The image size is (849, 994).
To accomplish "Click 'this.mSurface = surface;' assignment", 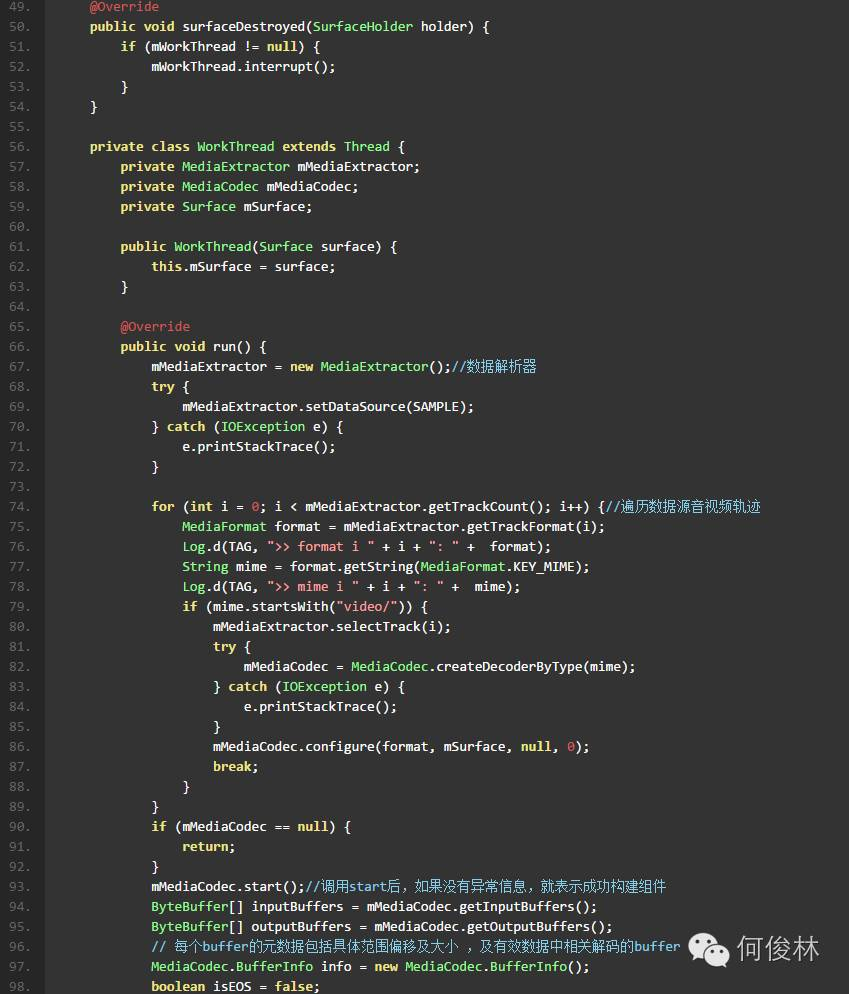I will 243,266.
